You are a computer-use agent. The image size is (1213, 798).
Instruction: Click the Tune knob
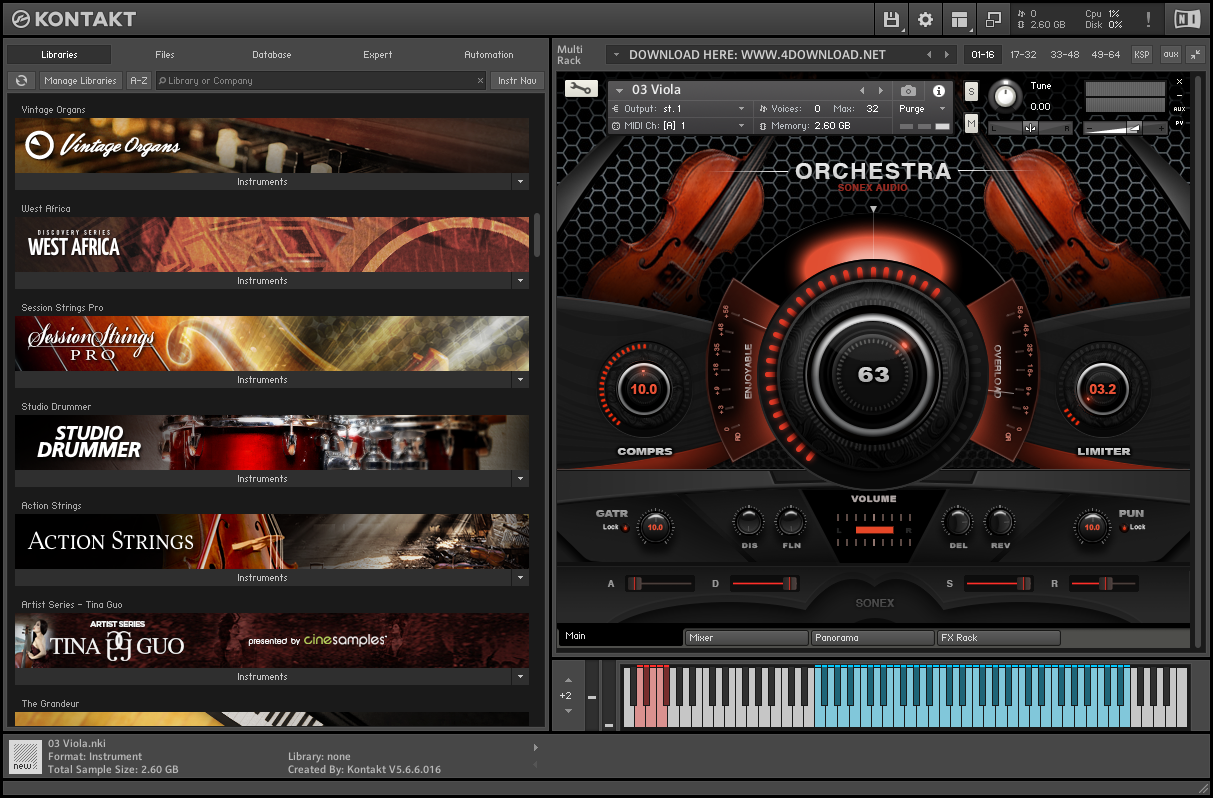(1006, 96)
